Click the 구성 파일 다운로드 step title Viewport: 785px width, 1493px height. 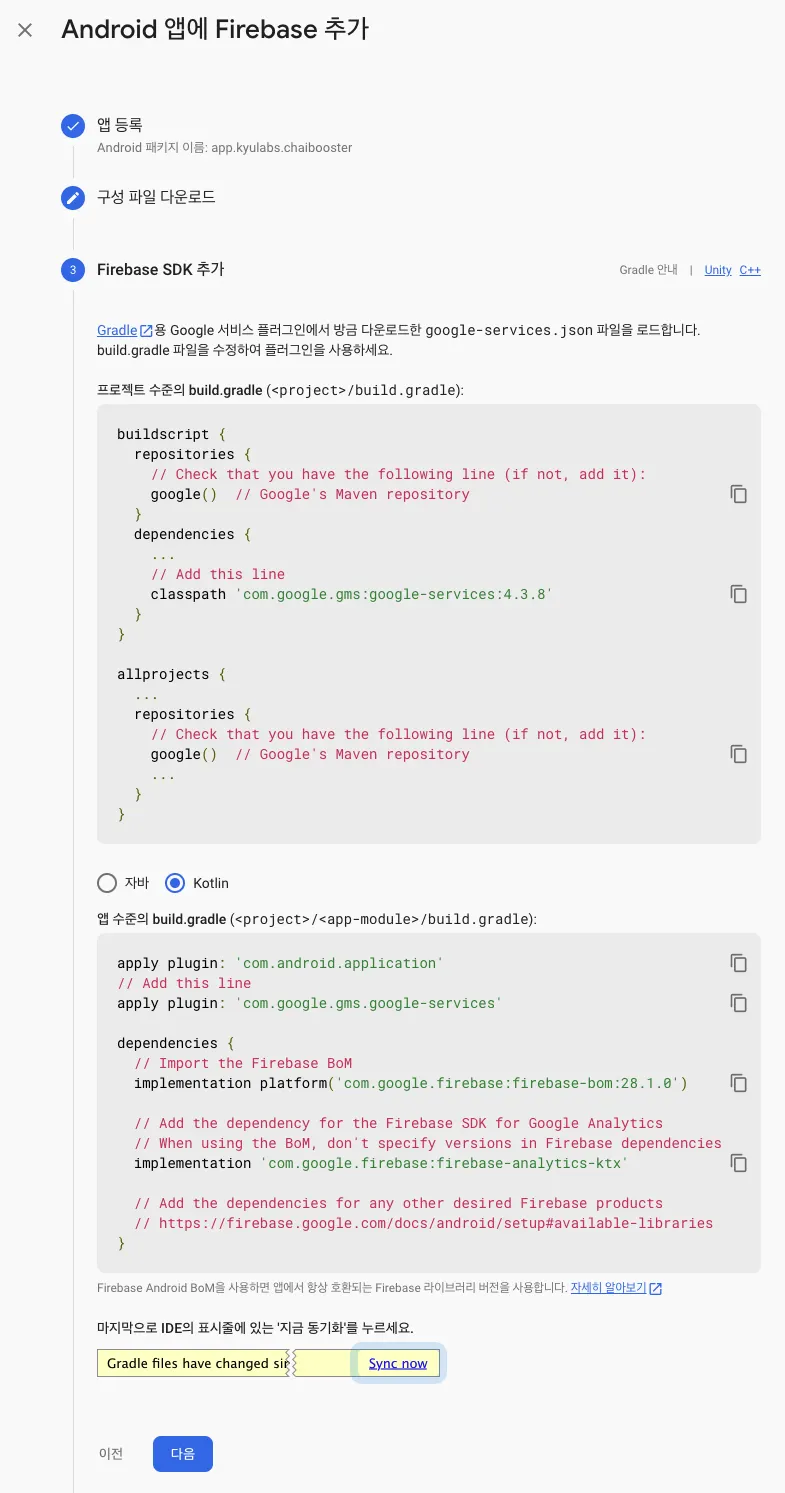(x=156, y=197)
